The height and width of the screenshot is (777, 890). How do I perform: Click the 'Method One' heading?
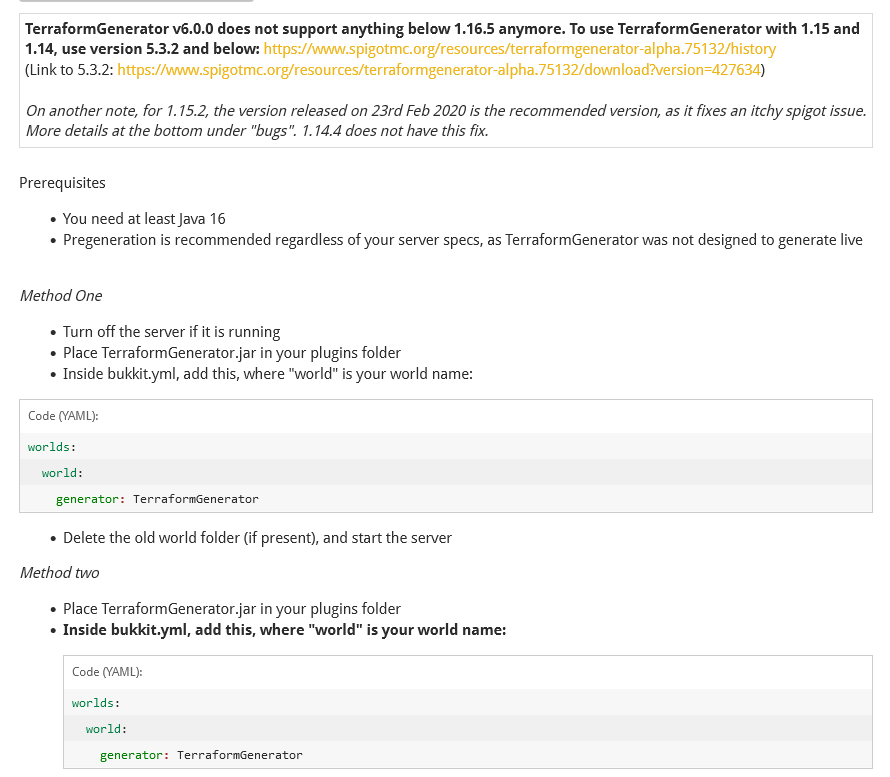point(61,296)
